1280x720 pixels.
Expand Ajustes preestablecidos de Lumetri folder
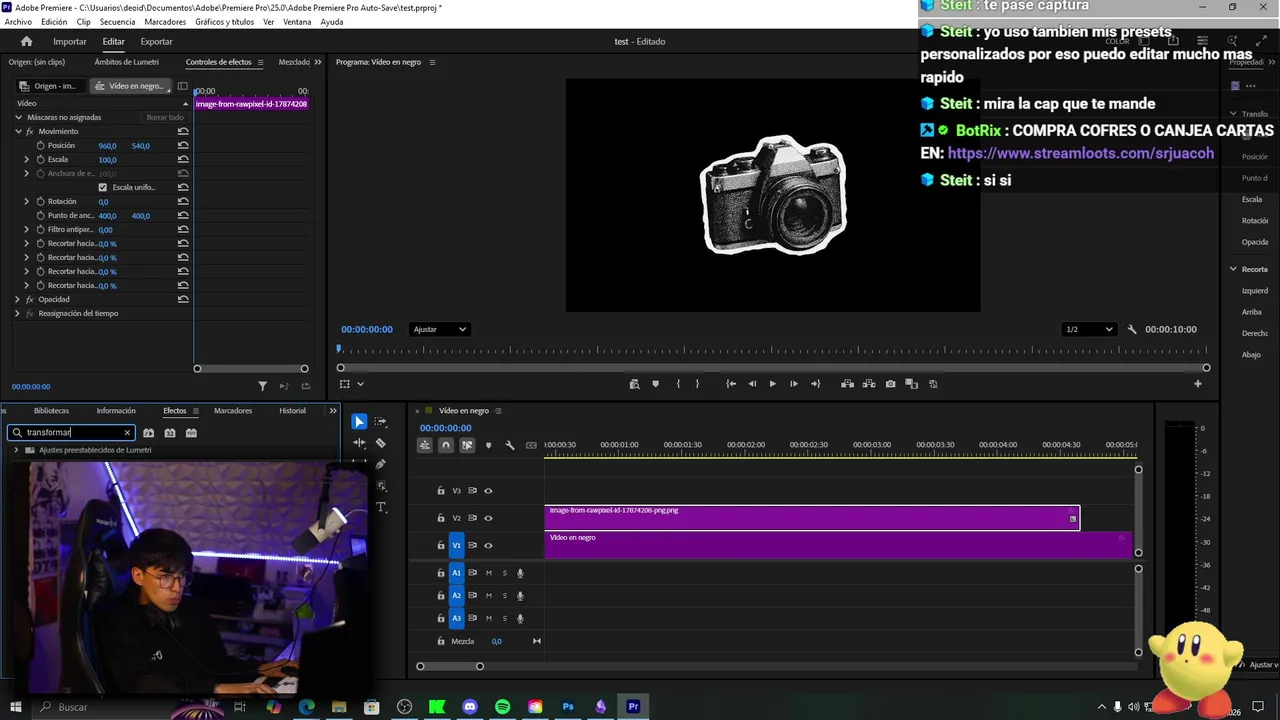(x=16, y=450)
